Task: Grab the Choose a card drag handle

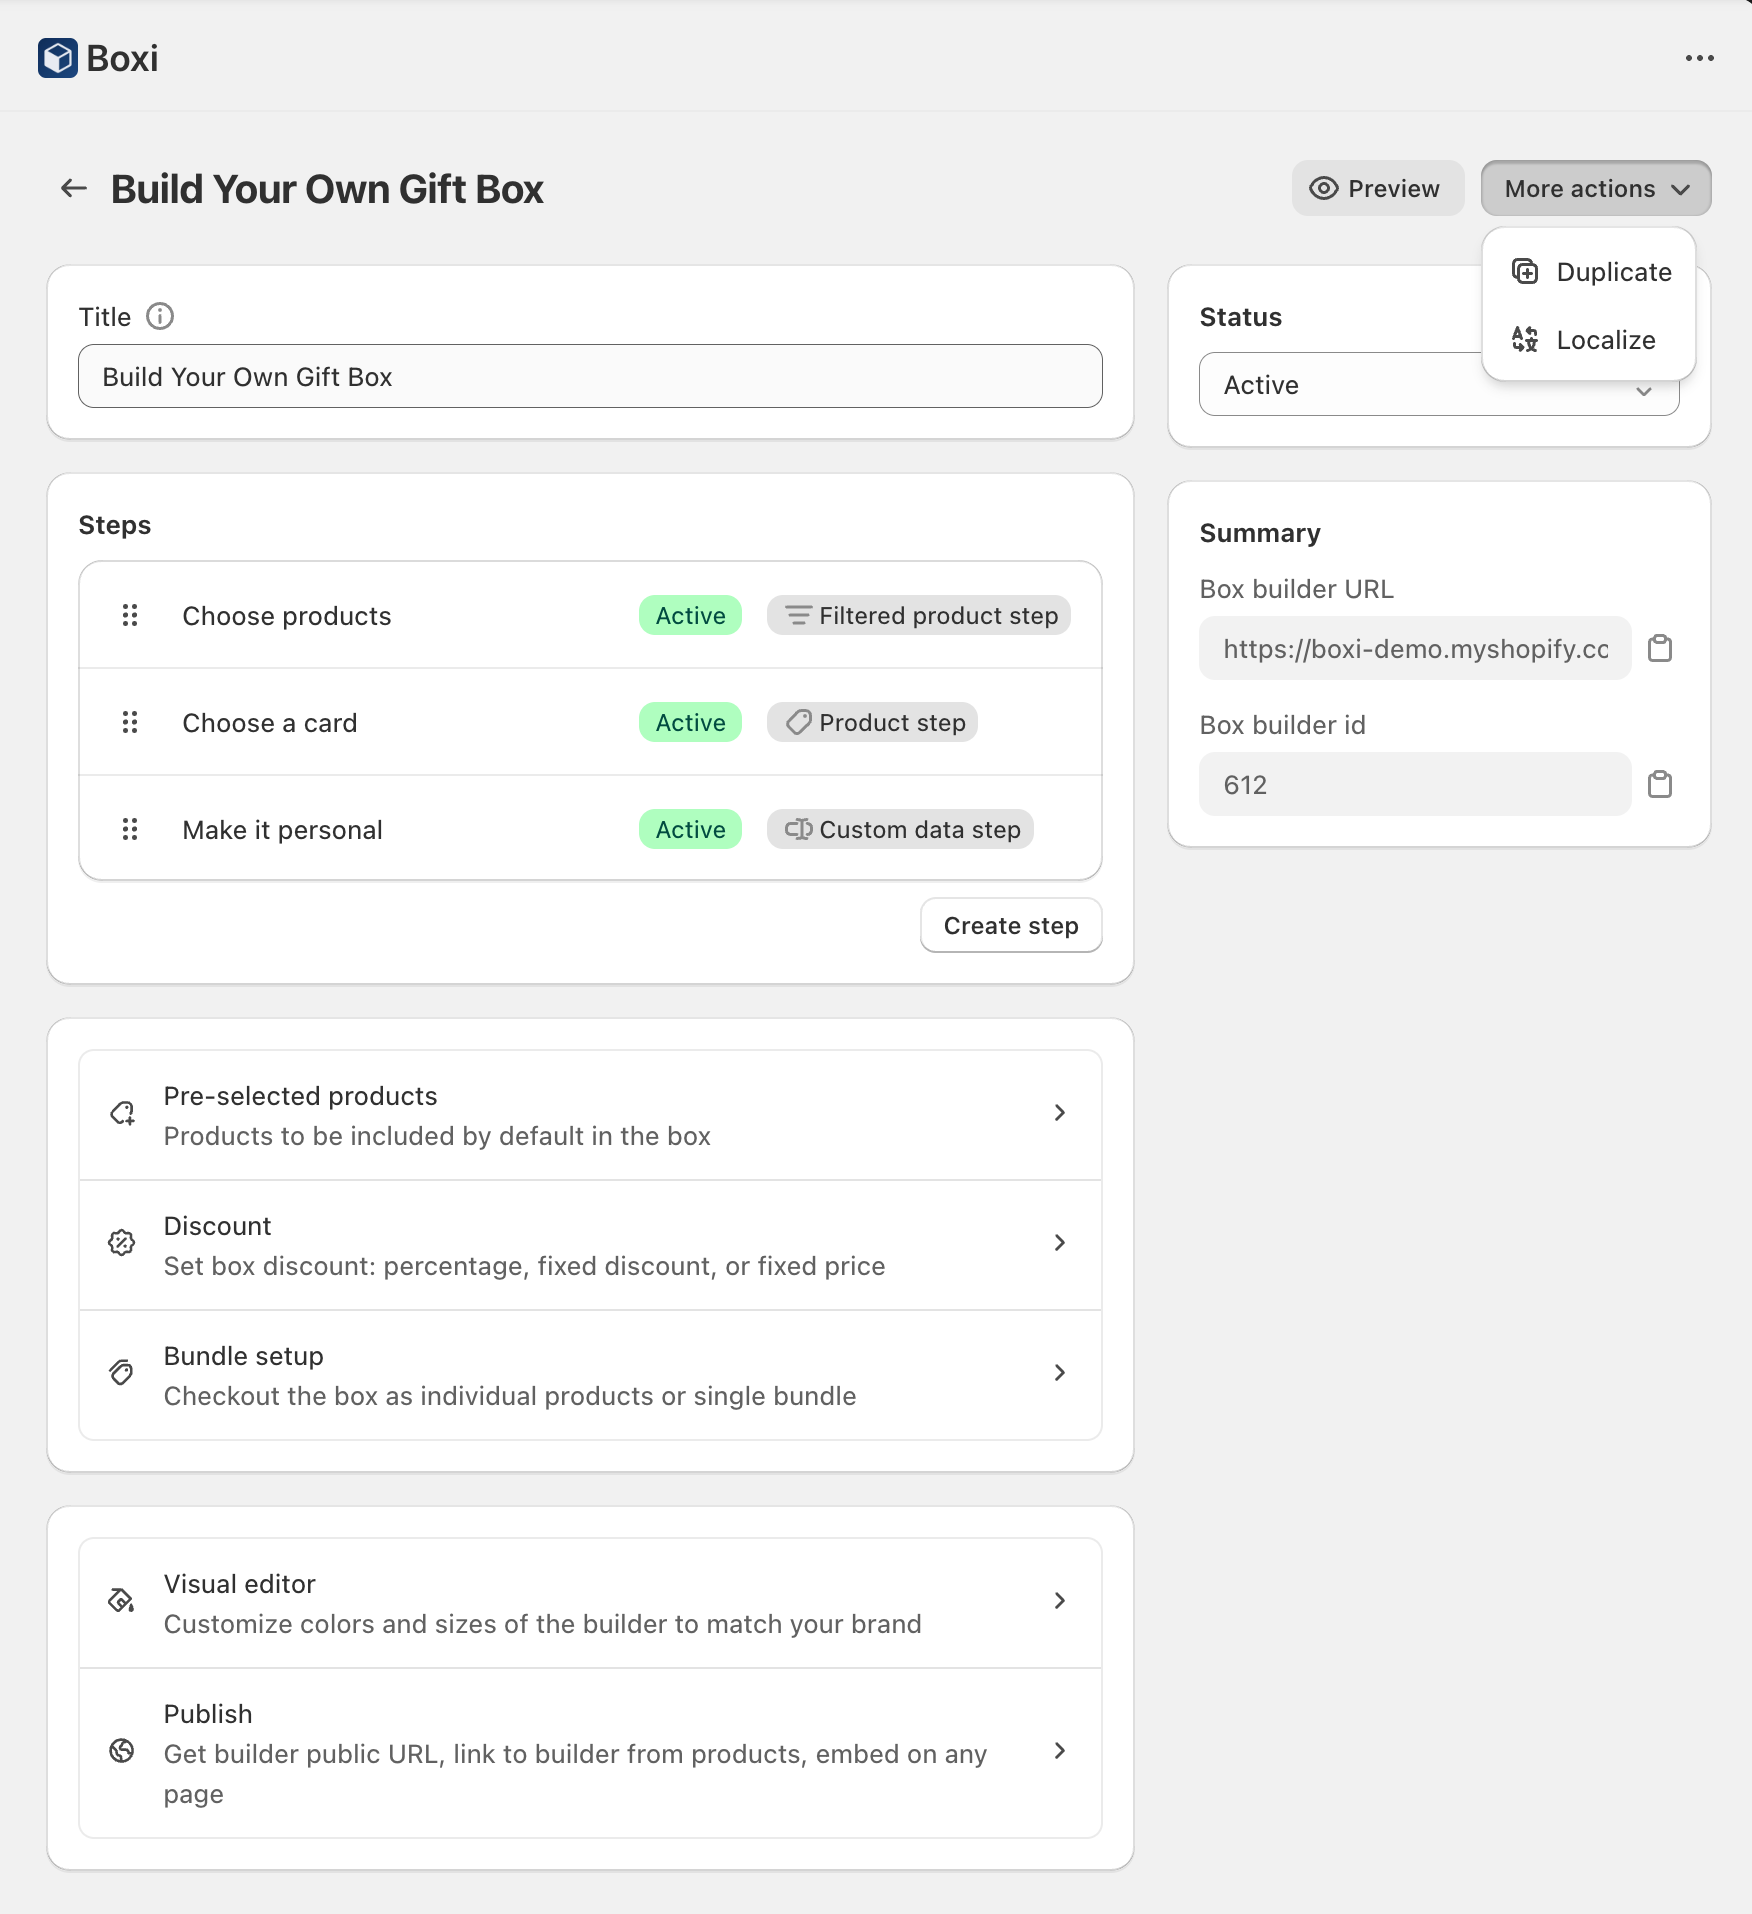Action: 130,722
